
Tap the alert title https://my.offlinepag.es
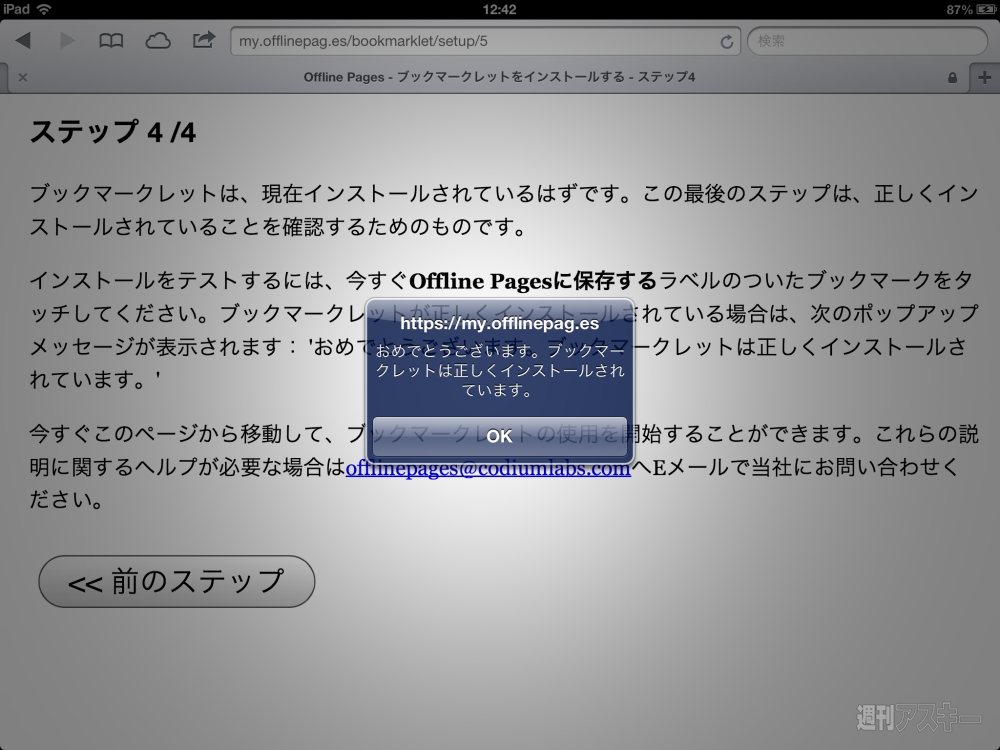coord(499,323)
